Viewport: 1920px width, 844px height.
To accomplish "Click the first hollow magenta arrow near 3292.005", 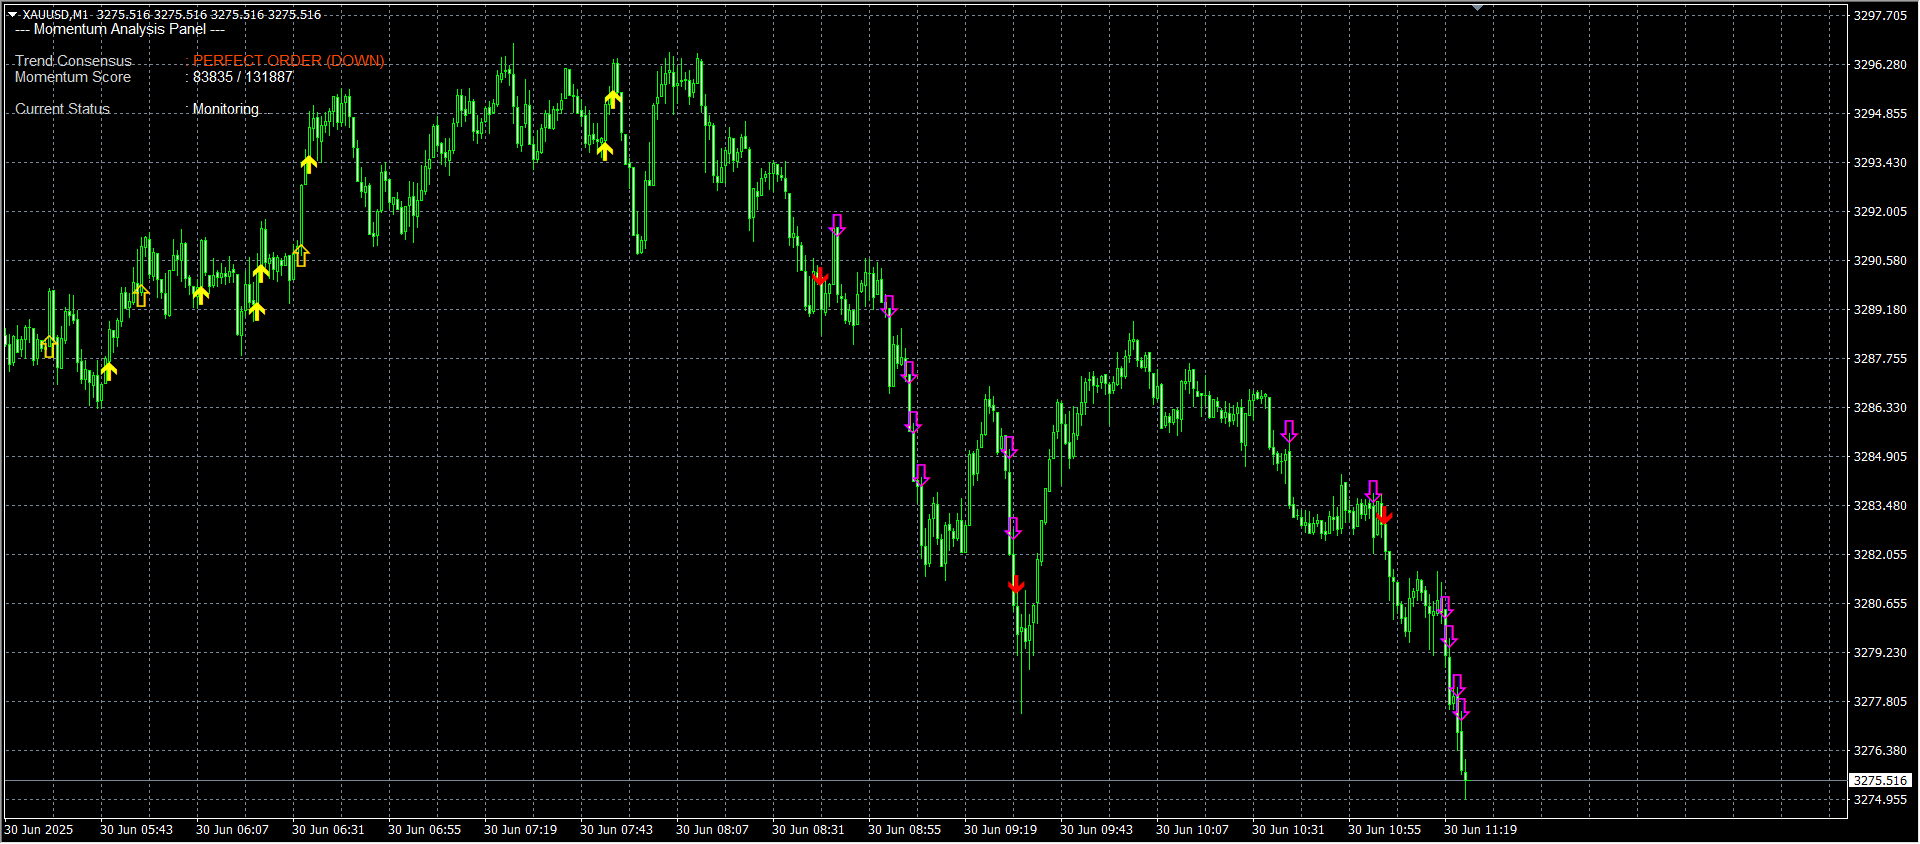I will point(837,224).
